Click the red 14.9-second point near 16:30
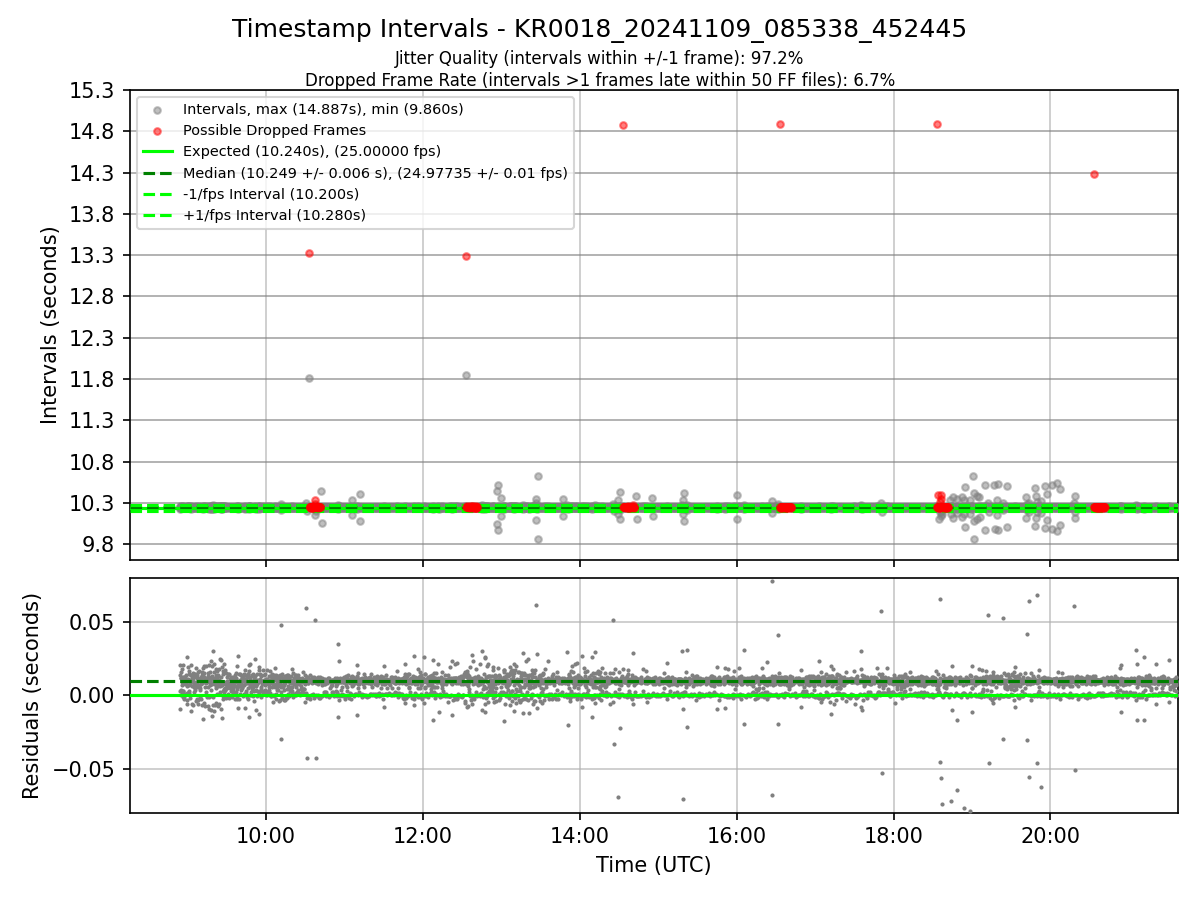1200x900 pixels. coord(780,124)
